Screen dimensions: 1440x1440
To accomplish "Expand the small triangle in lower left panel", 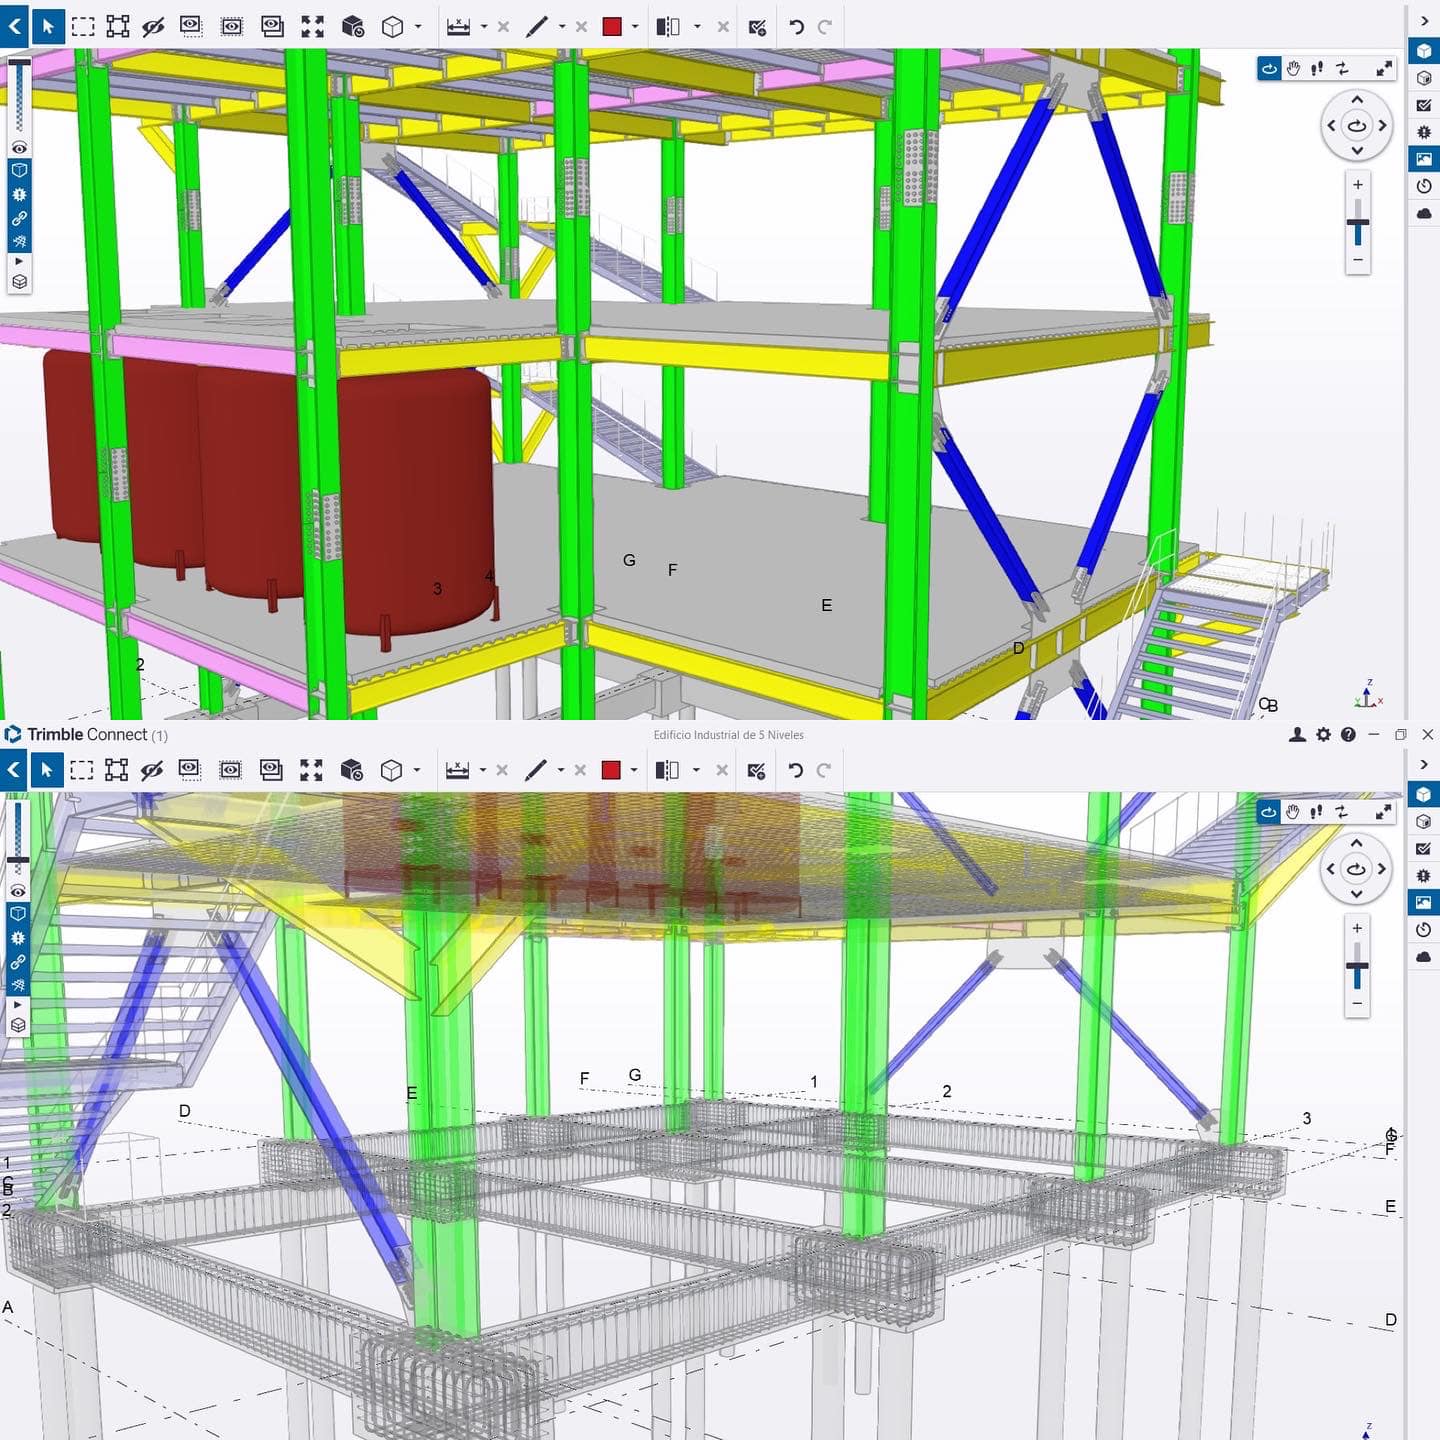I will pyautogui.click(x=18, y=1004).
